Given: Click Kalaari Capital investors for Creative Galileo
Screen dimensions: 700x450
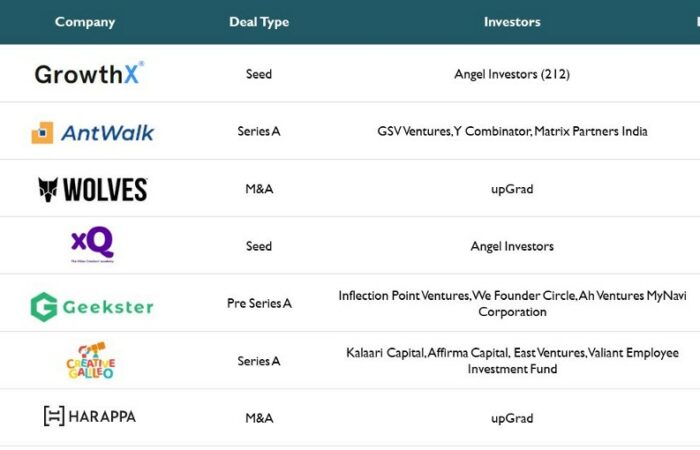Looking at the screenshot, I should pyautogui.click(x=512, y=361).
